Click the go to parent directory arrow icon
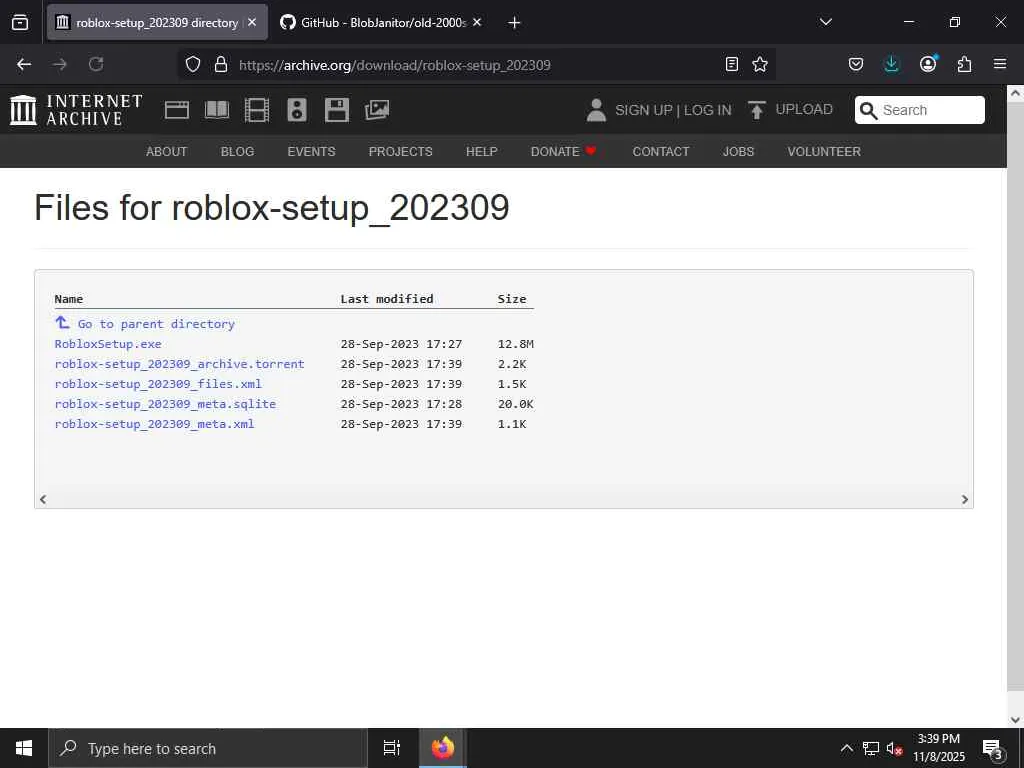 click(x=62, y=322)
